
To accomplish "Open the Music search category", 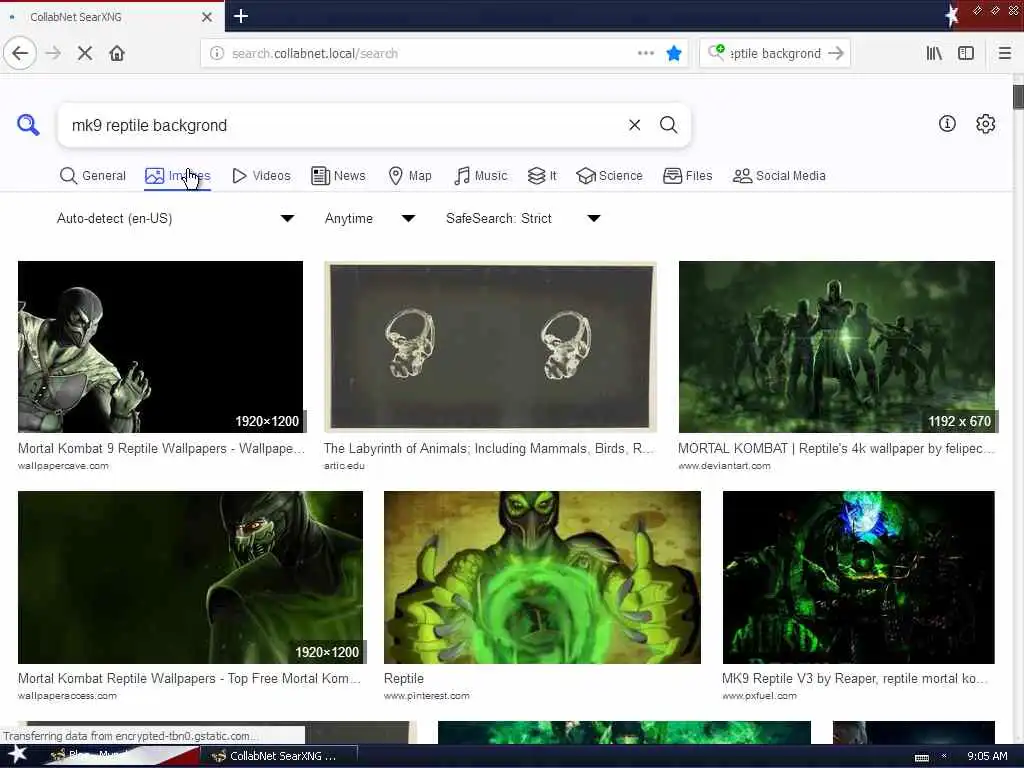I will (480, 176).
